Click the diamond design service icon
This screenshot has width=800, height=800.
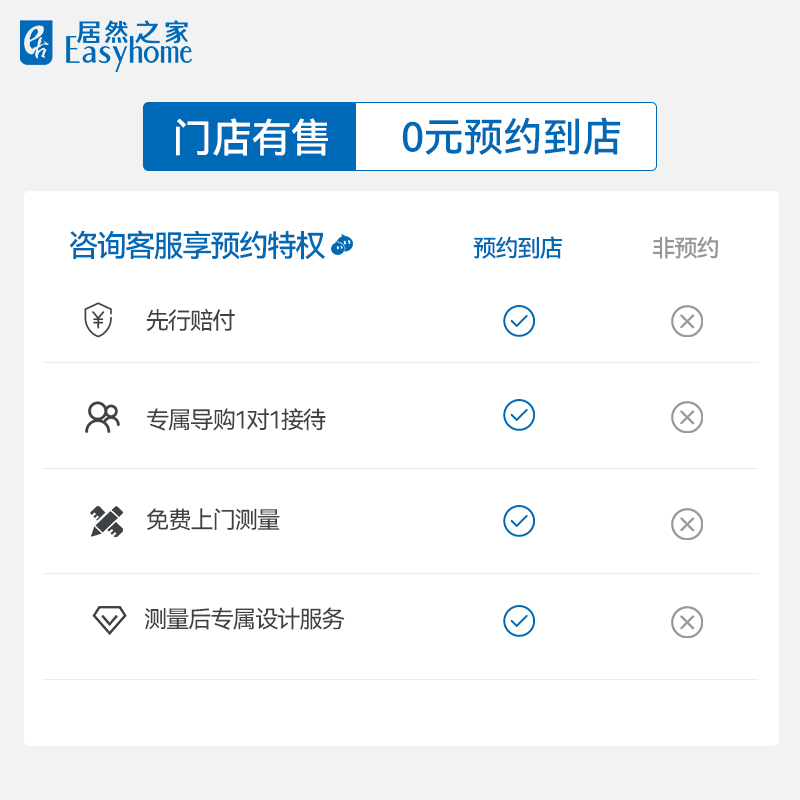click(109, 620)
